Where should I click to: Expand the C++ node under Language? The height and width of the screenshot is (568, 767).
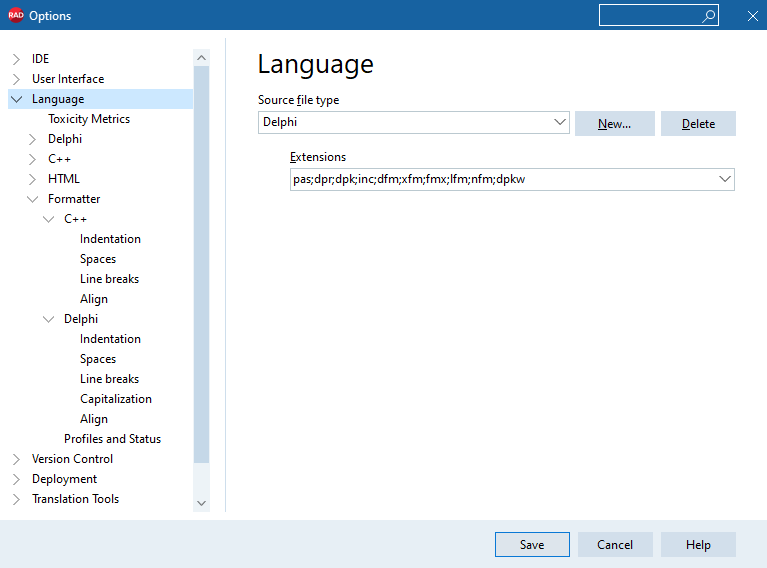[x=32, y=159]
